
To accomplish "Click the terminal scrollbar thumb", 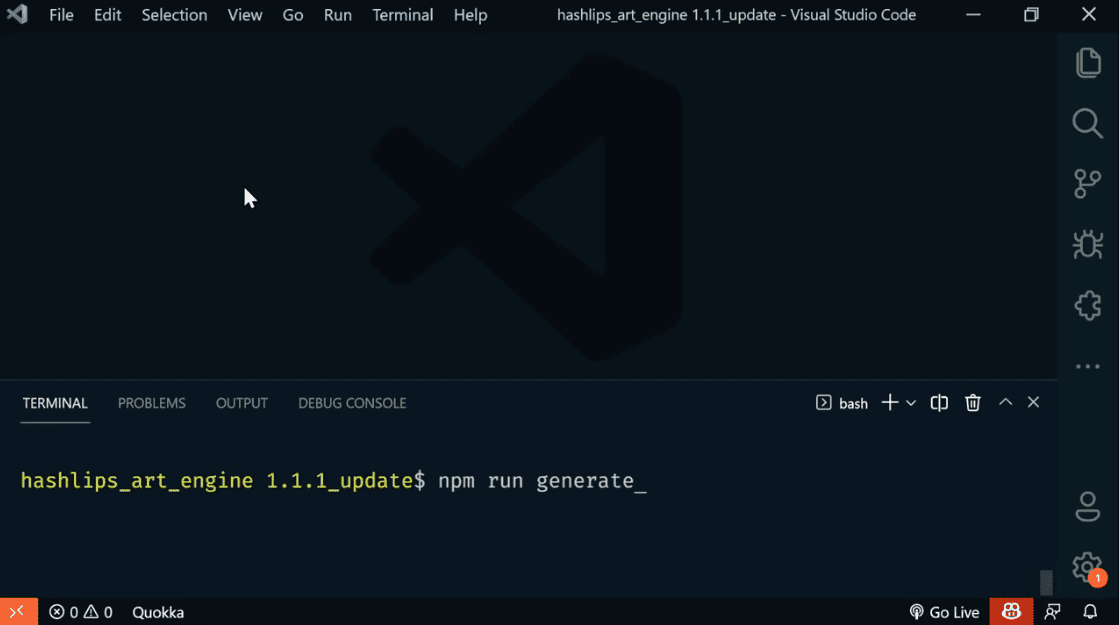I will pos(1046,582).
